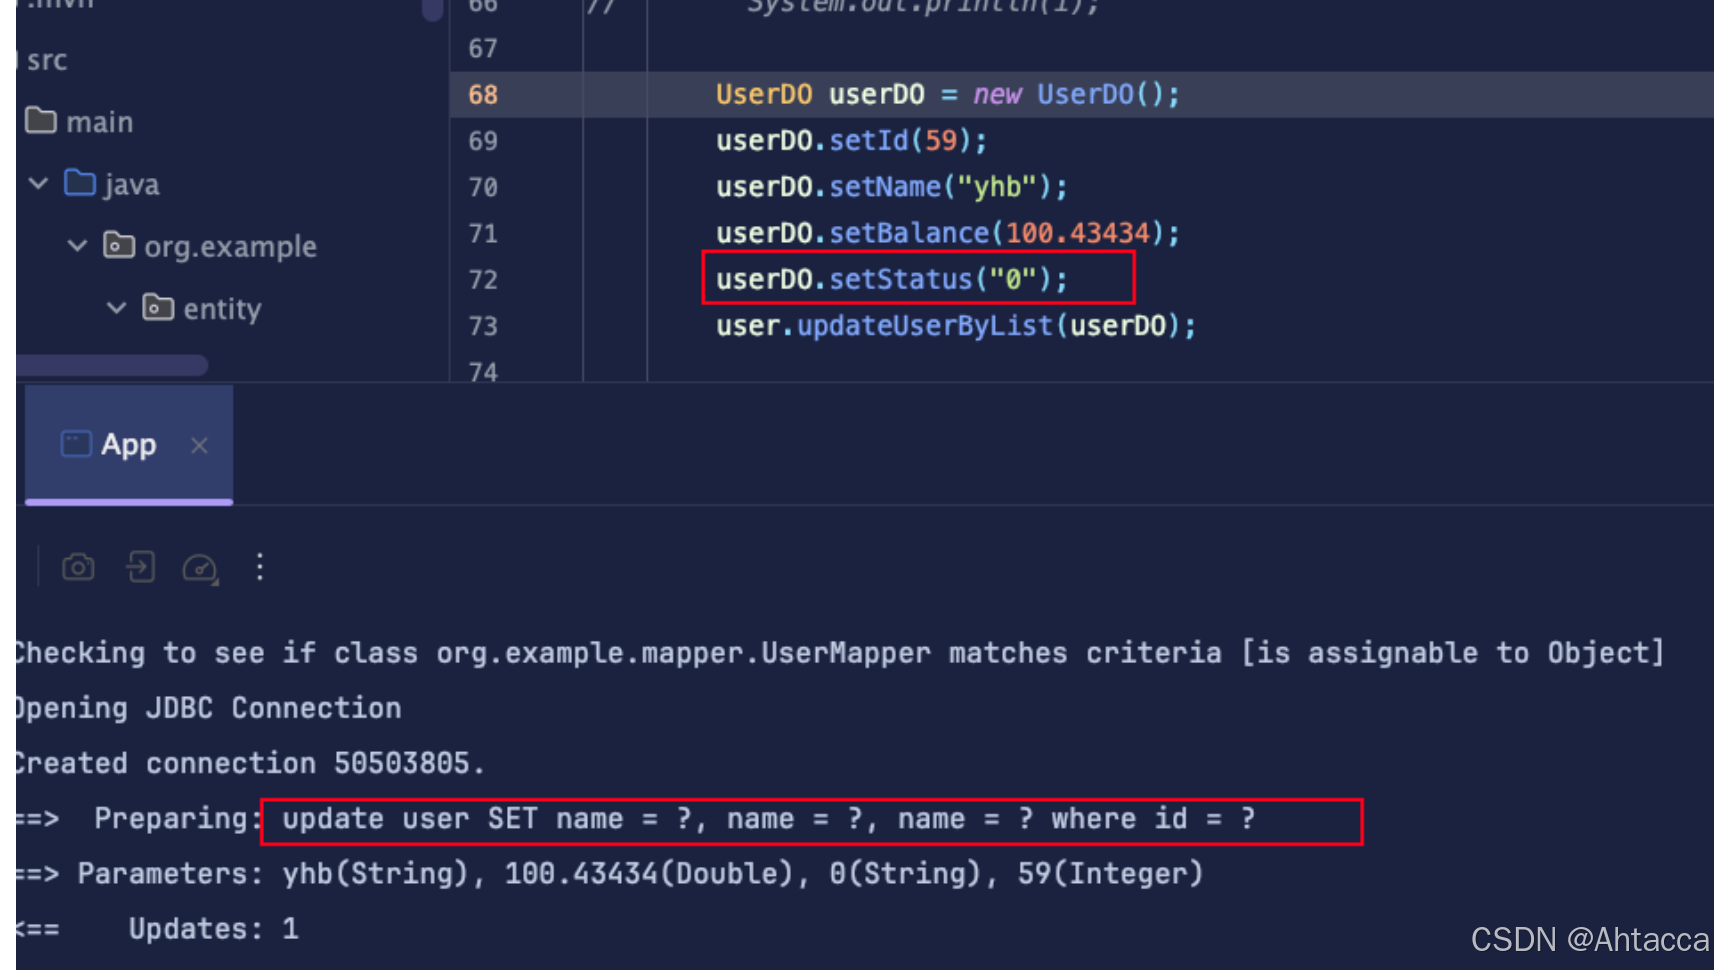The width and height of the screenshot is (1714, 970).
Task: Click the 'update user SET name' SQL text
Action: point(768,819)
